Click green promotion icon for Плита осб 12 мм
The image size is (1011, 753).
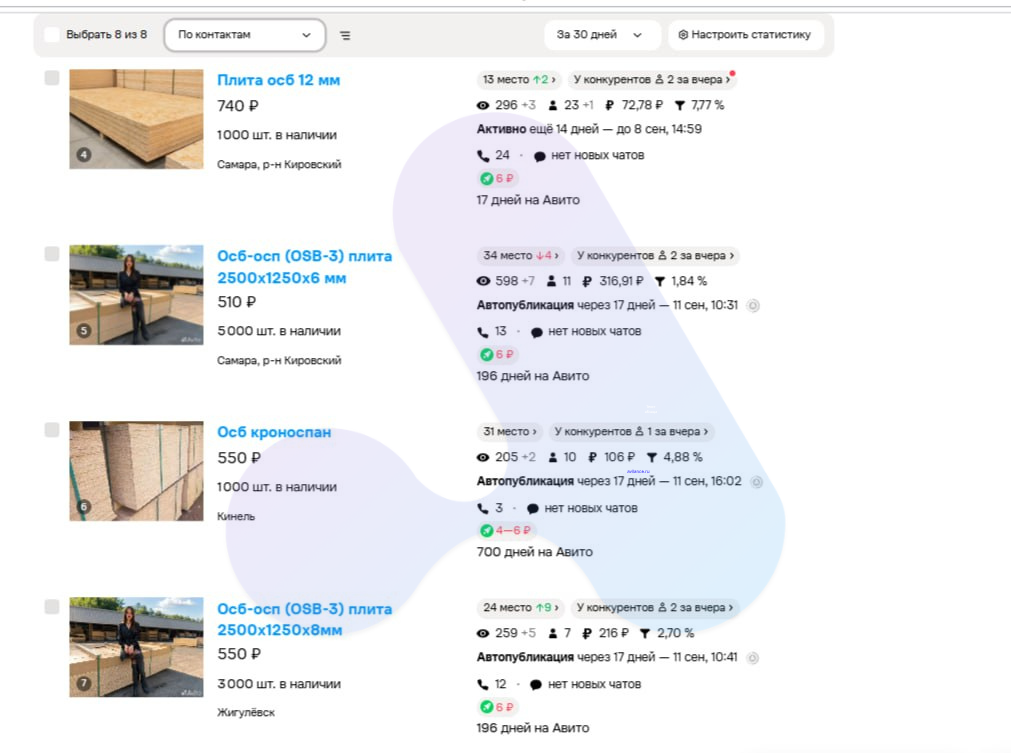coord(487,179)
